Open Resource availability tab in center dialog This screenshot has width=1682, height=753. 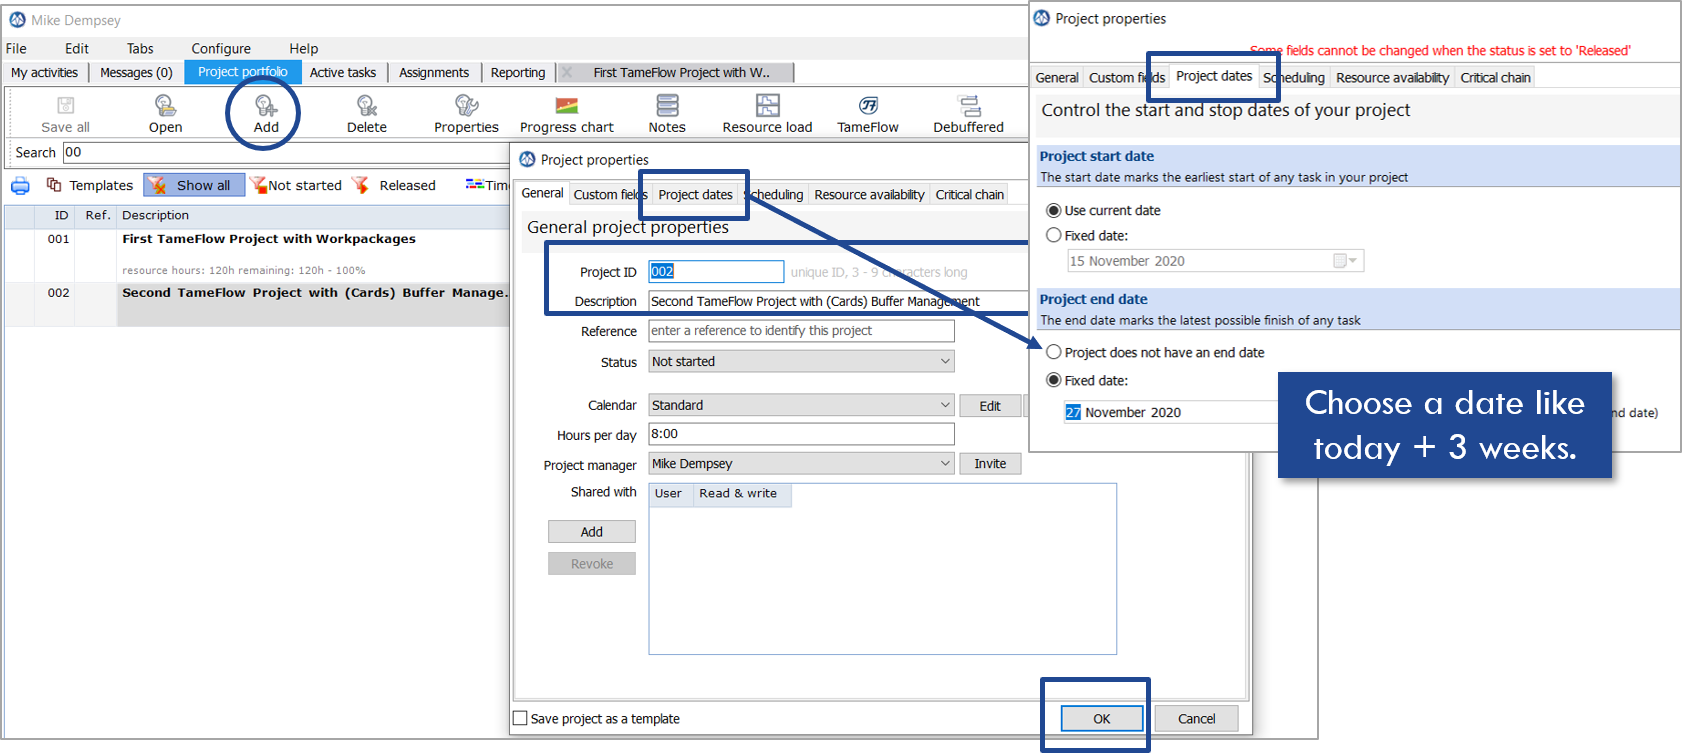pos(869,194)
